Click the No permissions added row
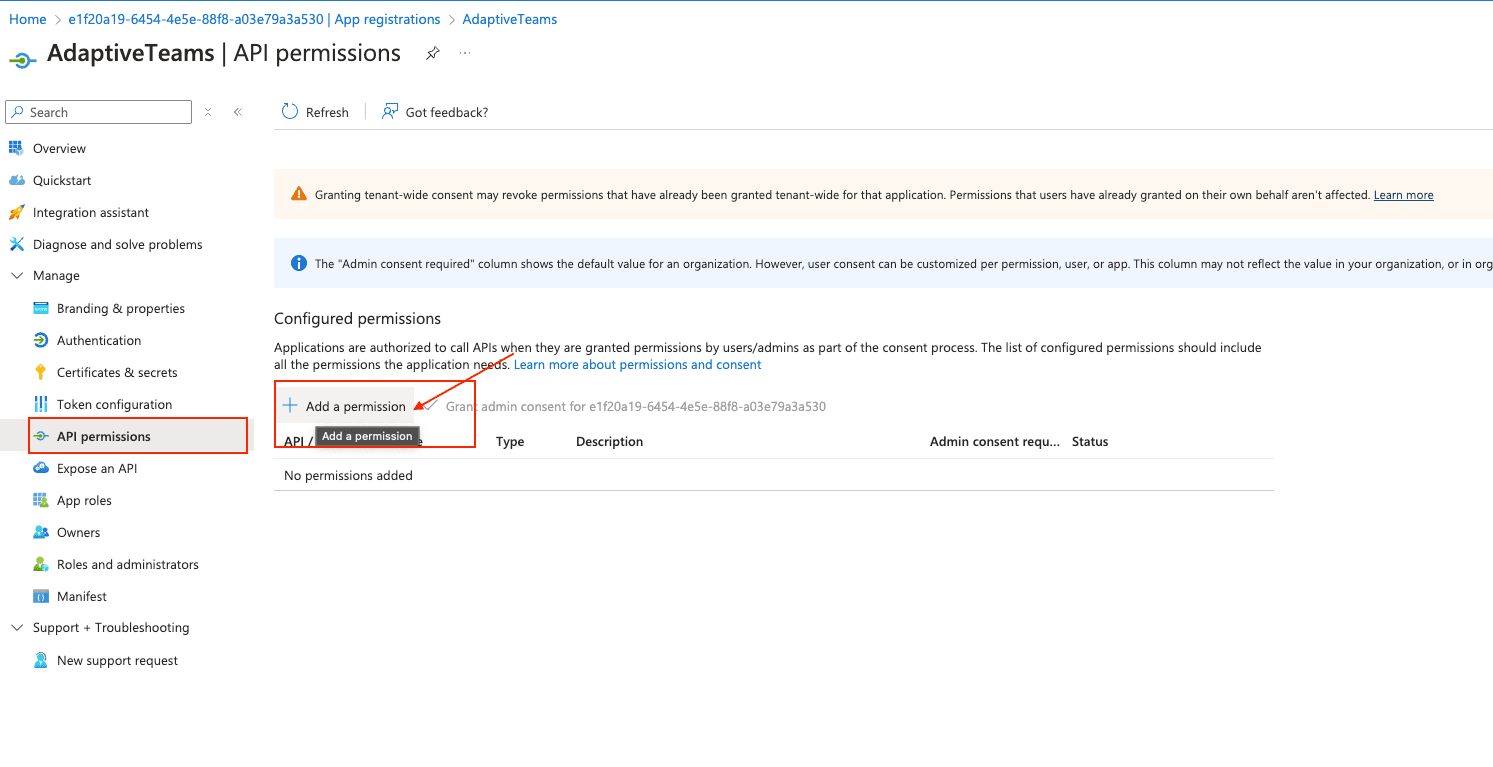1493x767 pixels. coord(774,475)
